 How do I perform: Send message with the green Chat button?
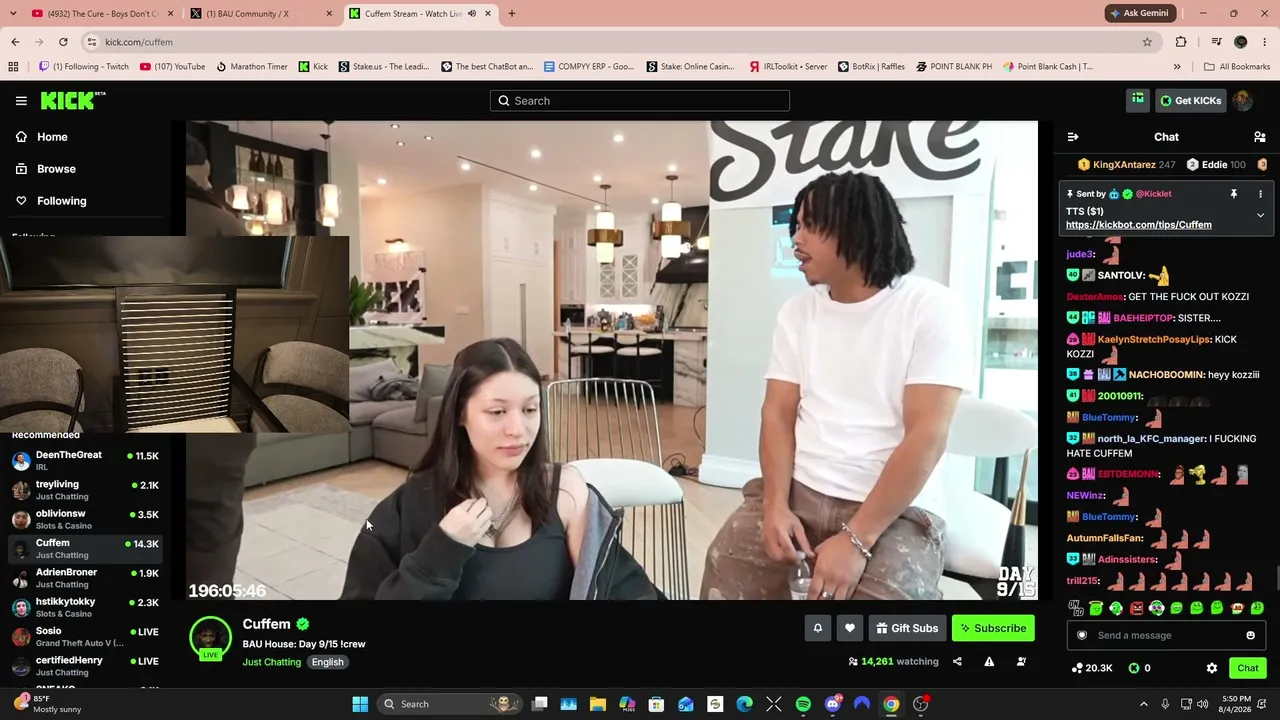(x=1248, y=668)
